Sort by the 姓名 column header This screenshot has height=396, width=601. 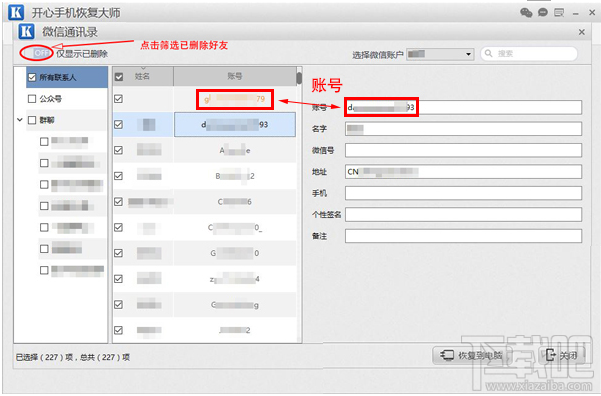[143, 76]
